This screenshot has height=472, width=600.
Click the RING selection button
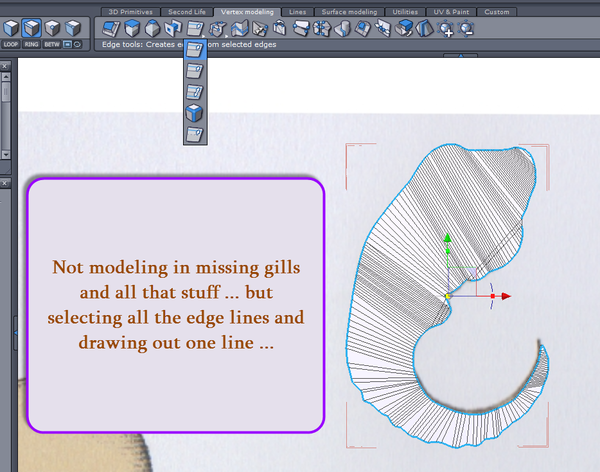(31, 44)
